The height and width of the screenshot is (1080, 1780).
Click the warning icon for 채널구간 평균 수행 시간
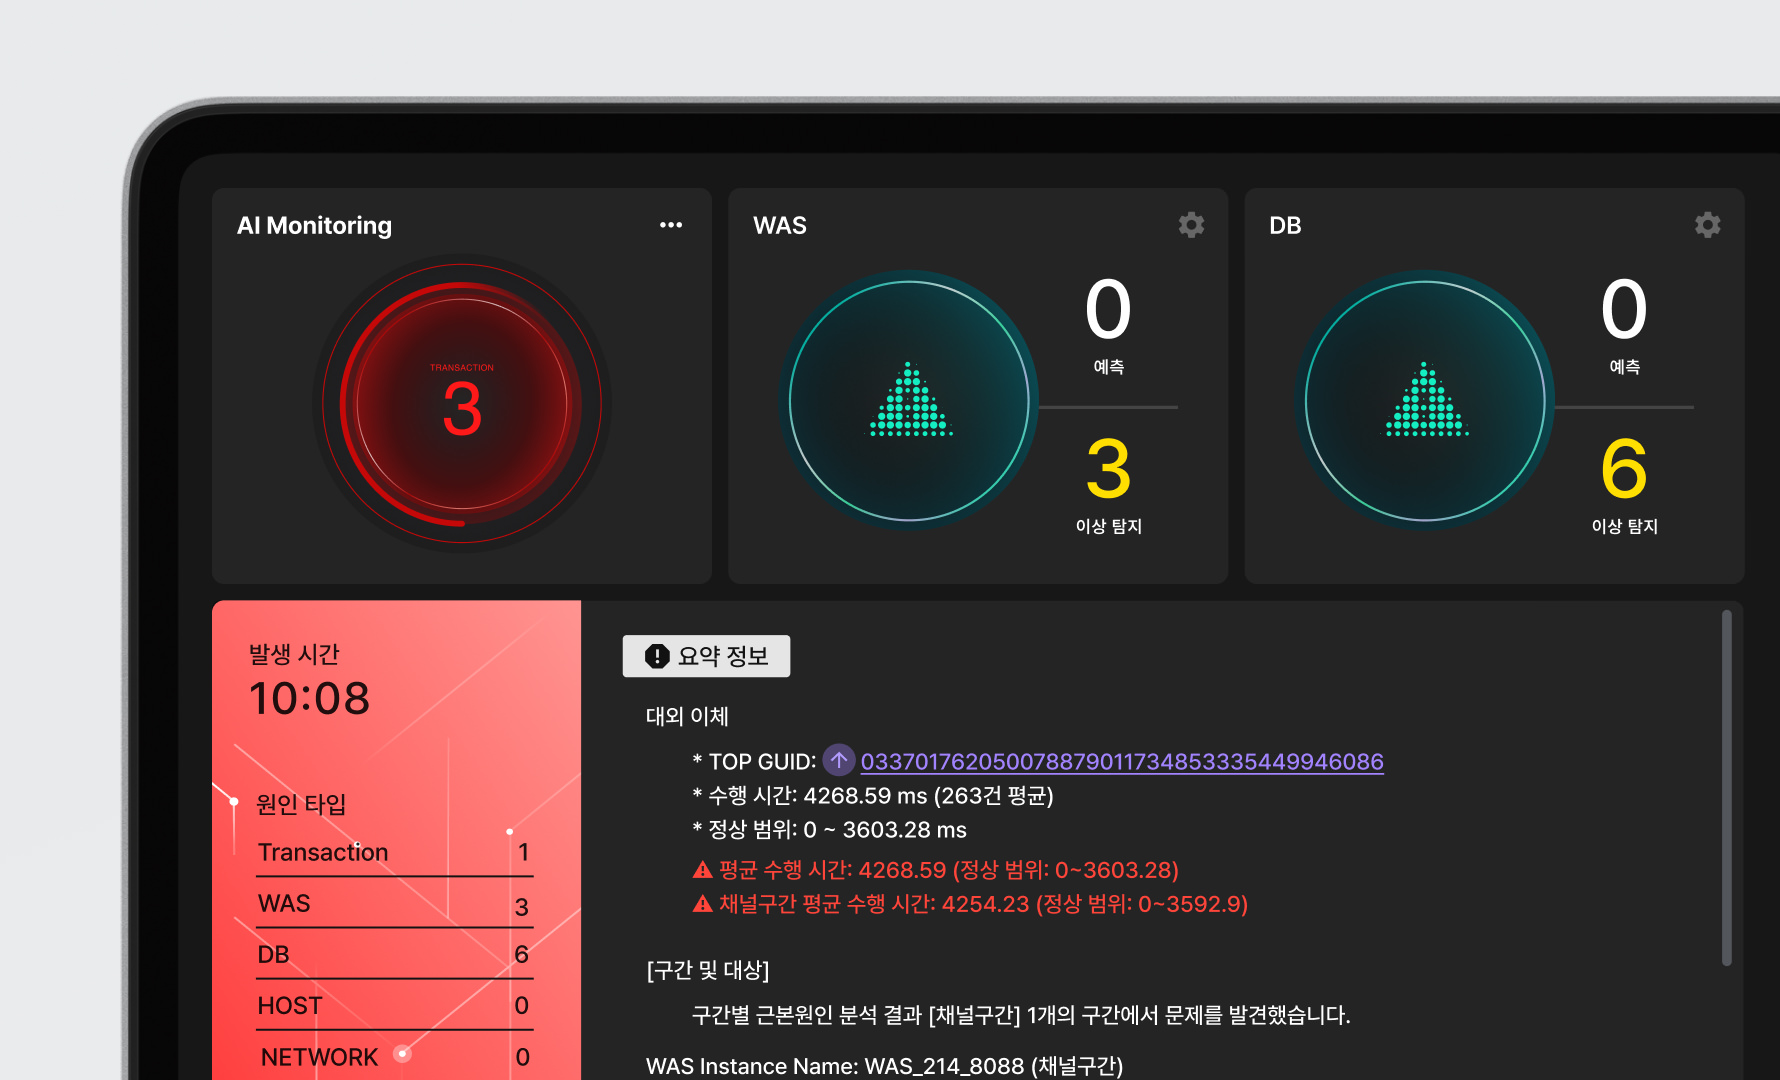point(703,904)
